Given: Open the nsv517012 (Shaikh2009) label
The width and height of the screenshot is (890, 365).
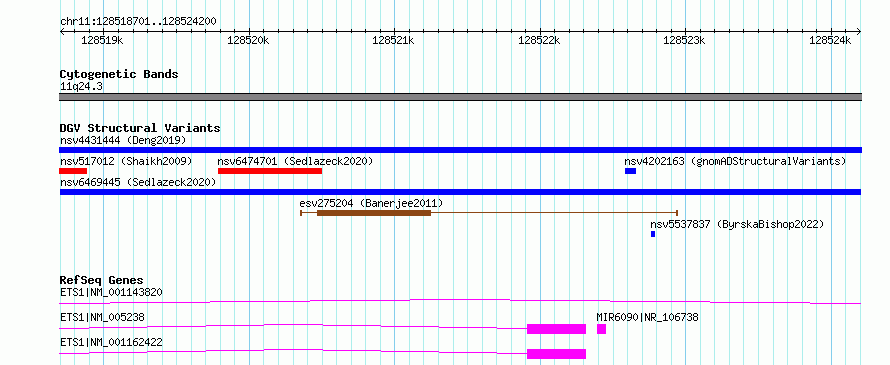Looking at the screenshot, I should (x=126, y=161).
